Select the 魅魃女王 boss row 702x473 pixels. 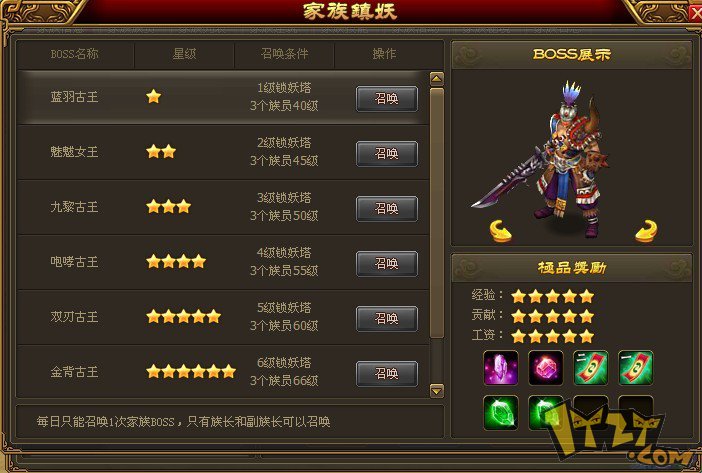[223, 152]
